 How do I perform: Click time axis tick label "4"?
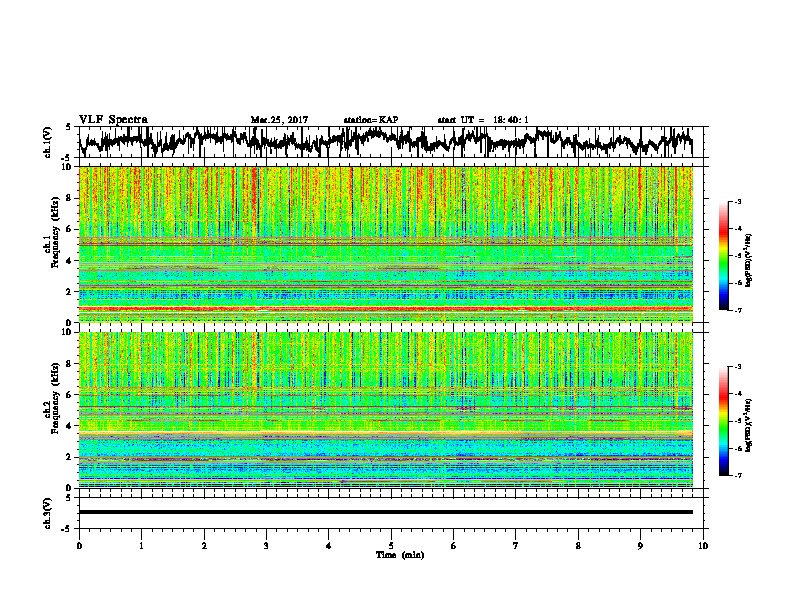point(329,546)
